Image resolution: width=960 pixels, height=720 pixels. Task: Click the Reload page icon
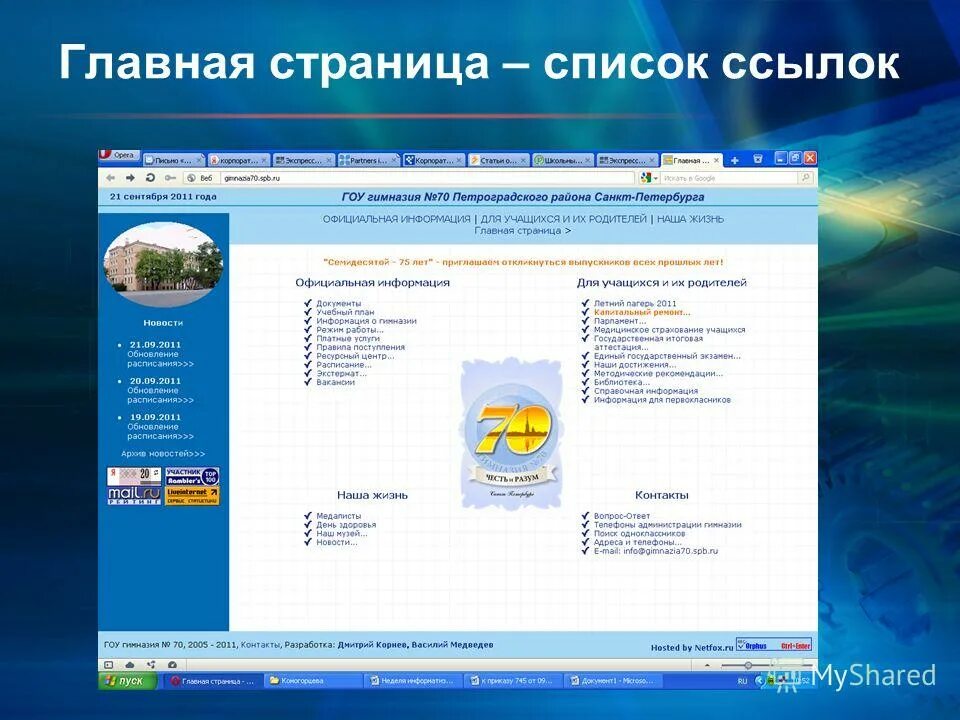pyautogui.click(x=150, y=177)
